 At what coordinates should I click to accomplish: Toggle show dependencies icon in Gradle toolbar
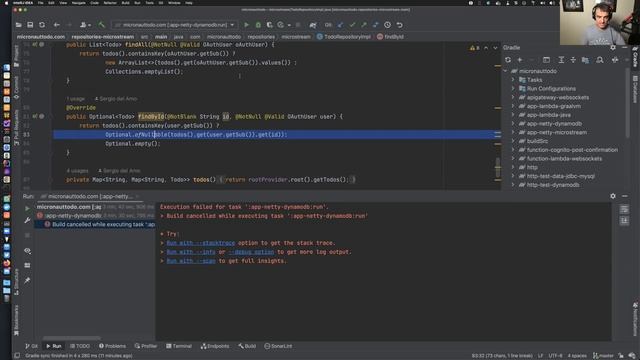(x=585, y=60)
